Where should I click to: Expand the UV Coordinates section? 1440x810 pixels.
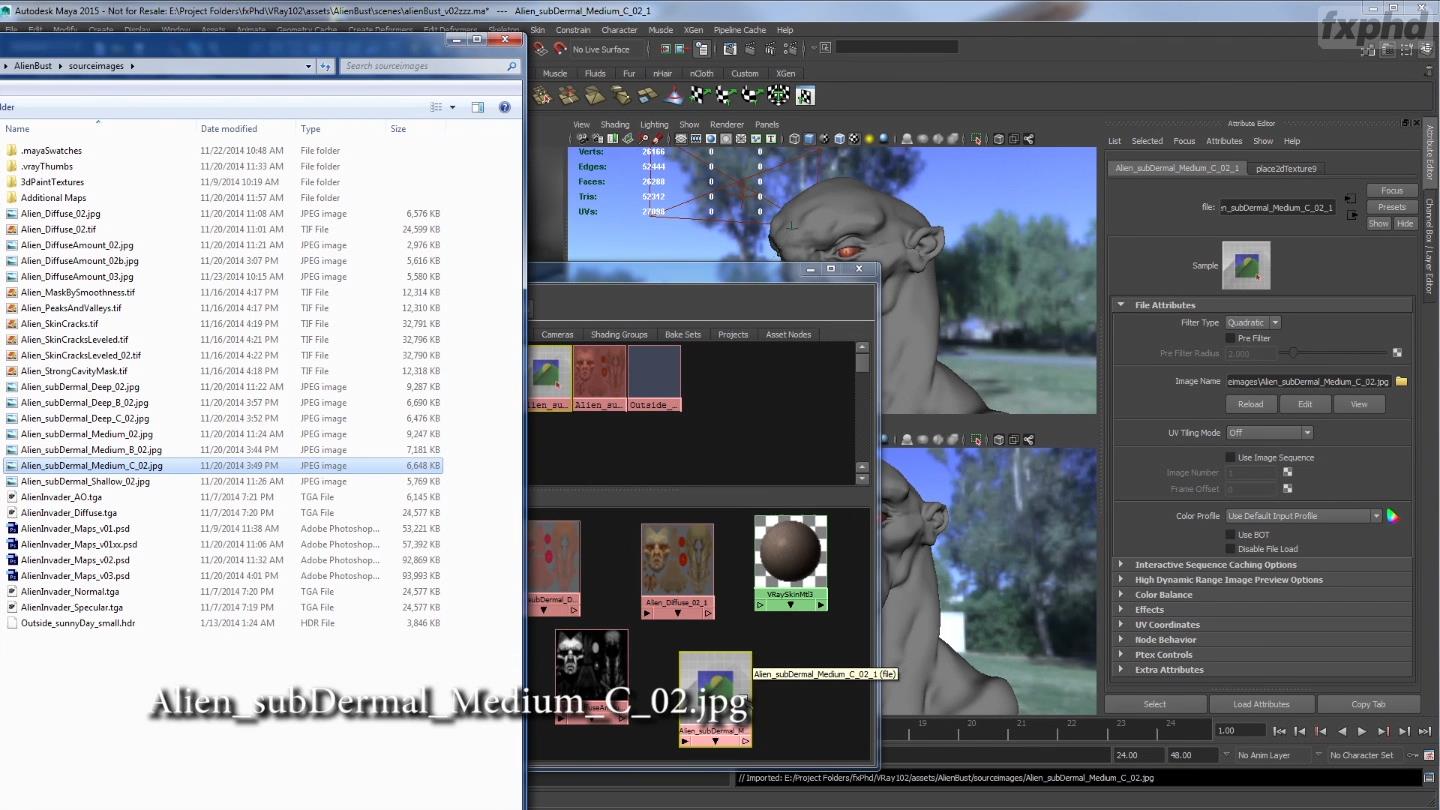(1262, 625)
